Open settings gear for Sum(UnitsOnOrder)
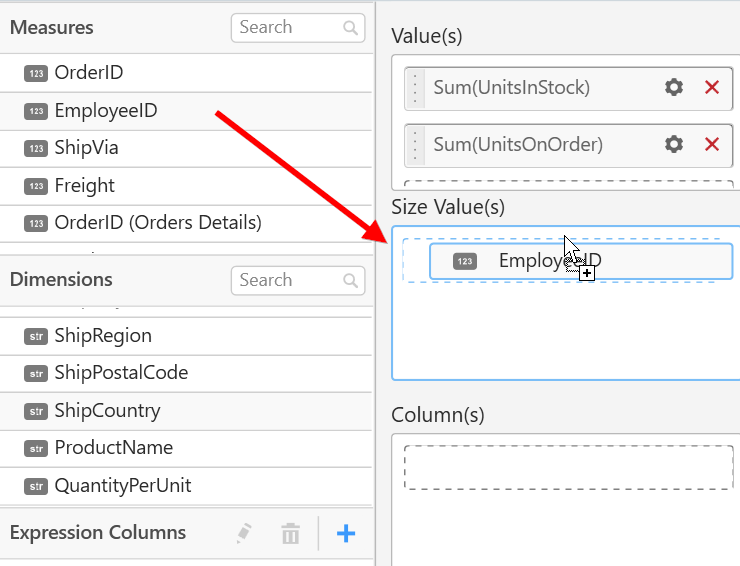The width and height of the screenshot is (740, 566). pyautogui.click(x=674, y=145)
